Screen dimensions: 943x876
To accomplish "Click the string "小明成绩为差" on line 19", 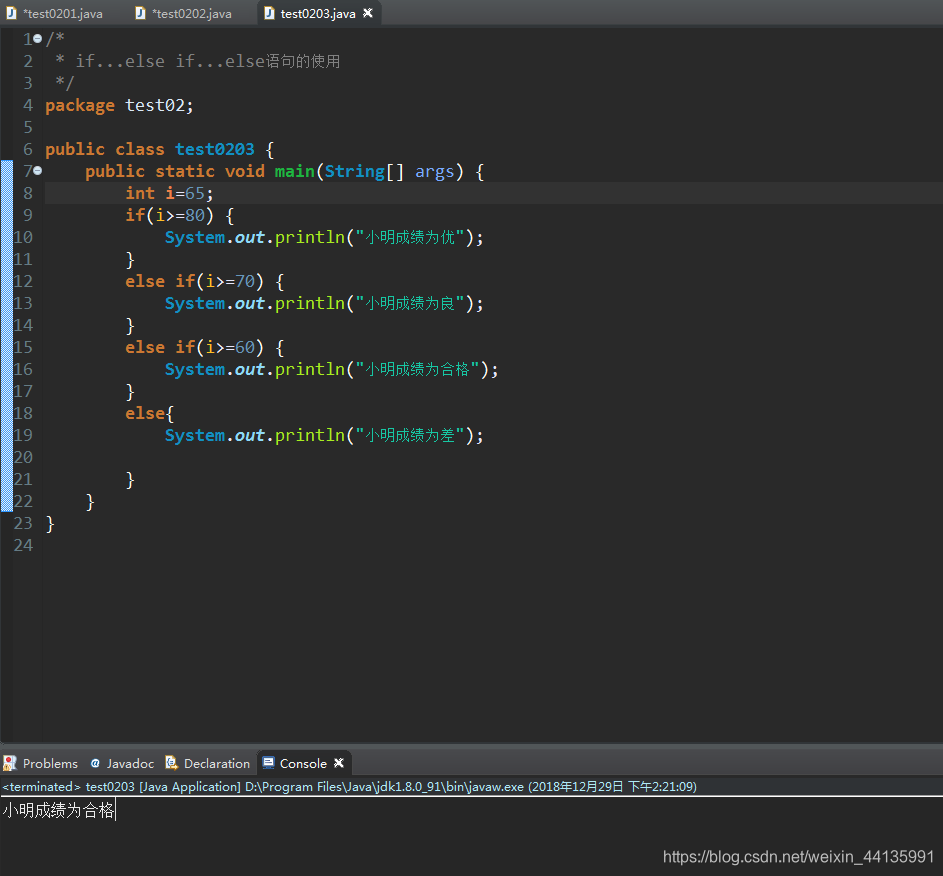I will tap(410, 435).
